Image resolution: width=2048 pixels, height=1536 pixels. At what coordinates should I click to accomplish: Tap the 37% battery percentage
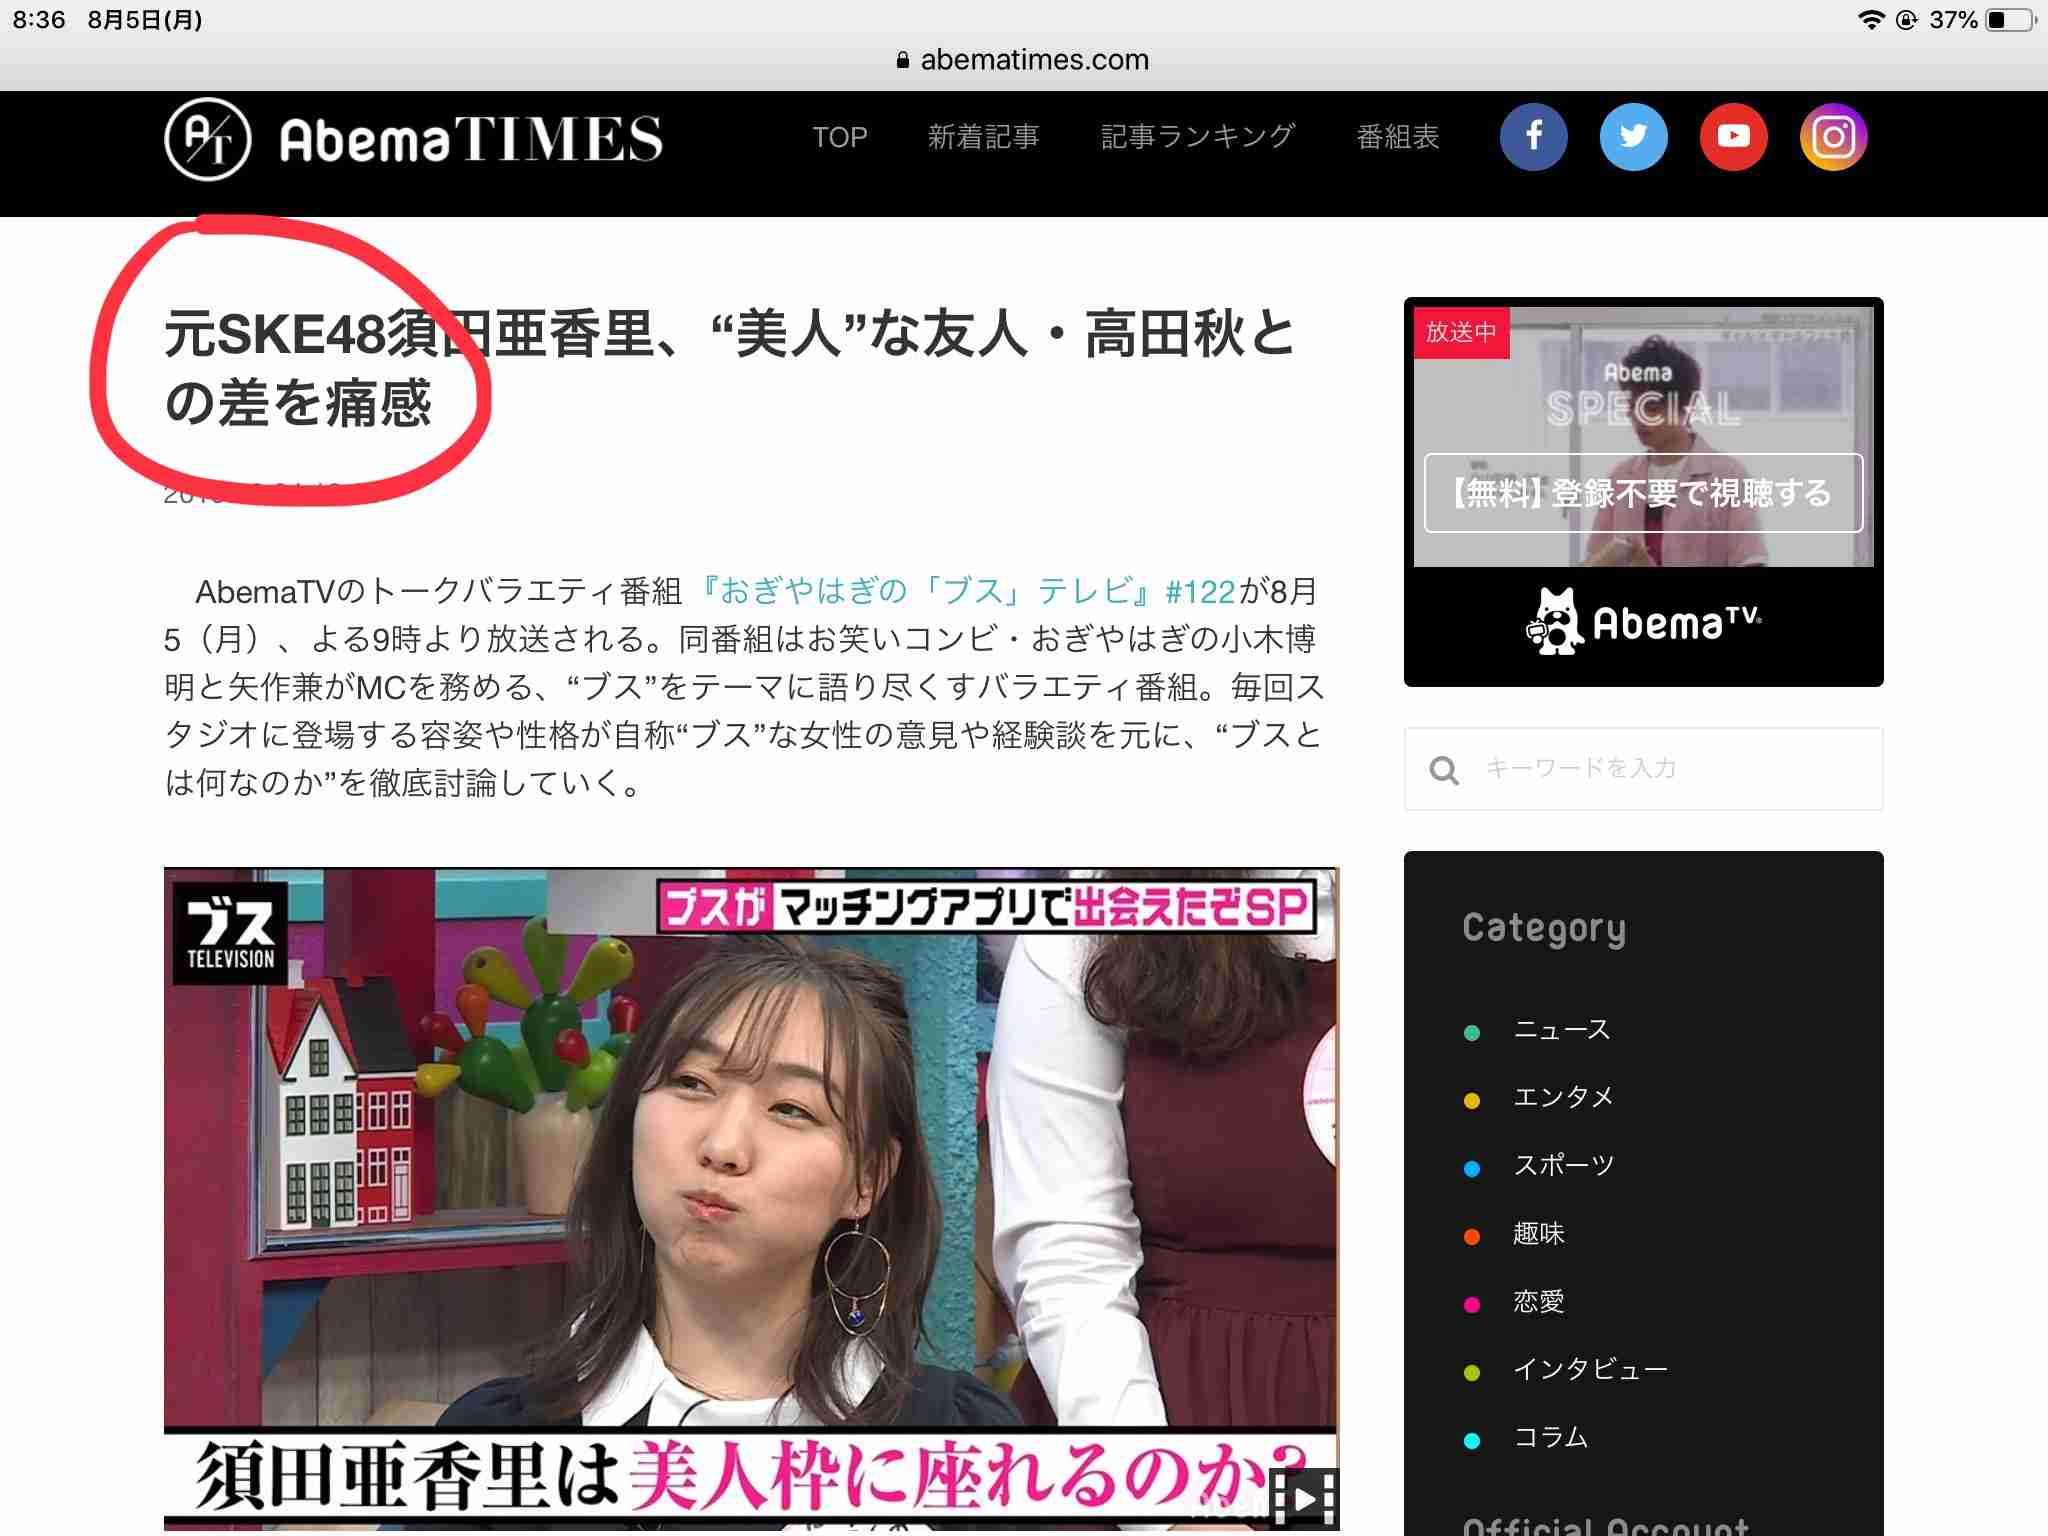coord(1953,20)
